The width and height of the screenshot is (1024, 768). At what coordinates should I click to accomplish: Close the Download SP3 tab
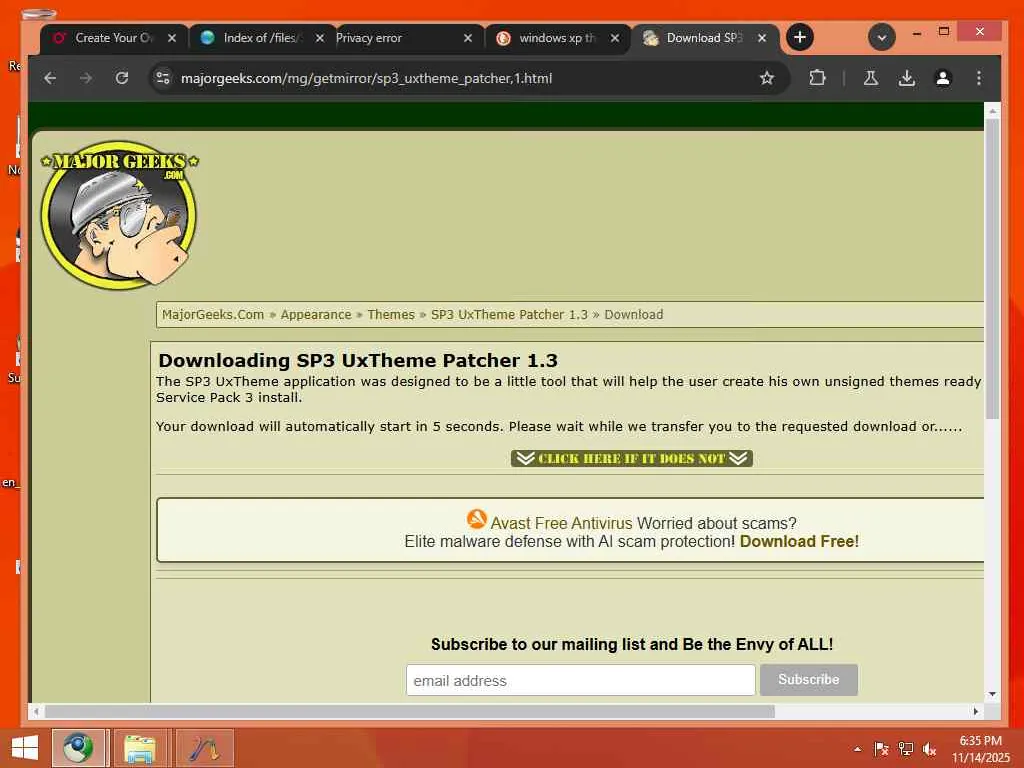point(761,39)
